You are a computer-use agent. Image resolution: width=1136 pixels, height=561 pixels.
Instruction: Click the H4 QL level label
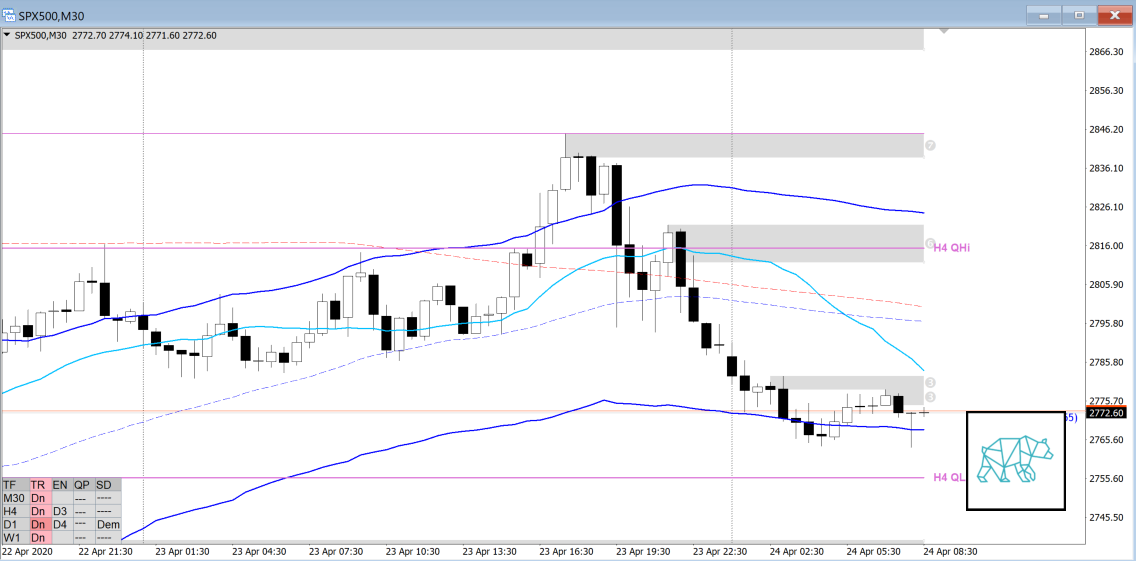tap(949, 477)
